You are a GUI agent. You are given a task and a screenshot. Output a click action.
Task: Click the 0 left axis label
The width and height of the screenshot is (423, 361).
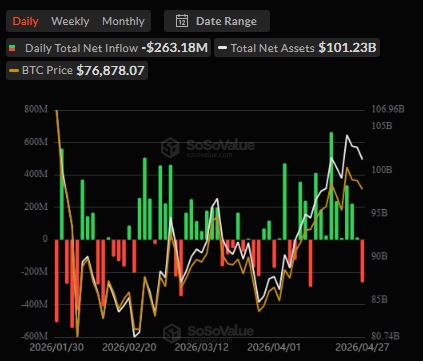[45, 239]
